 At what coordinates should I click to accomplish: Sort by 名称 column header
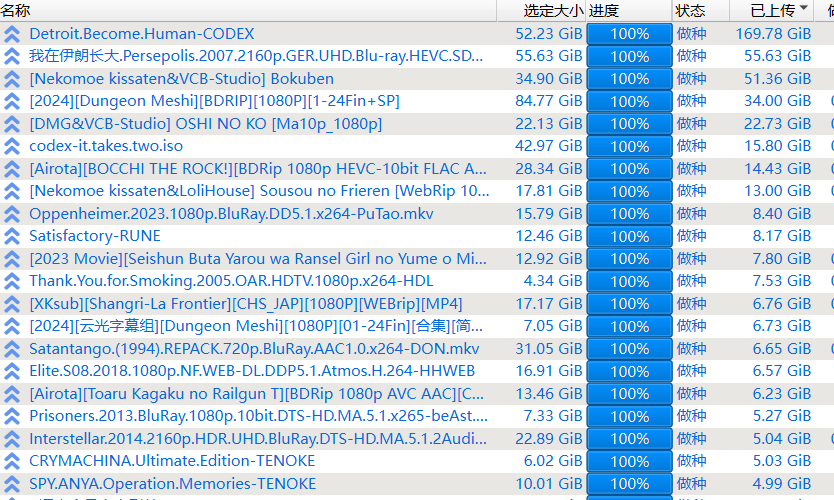coord(248,11)
